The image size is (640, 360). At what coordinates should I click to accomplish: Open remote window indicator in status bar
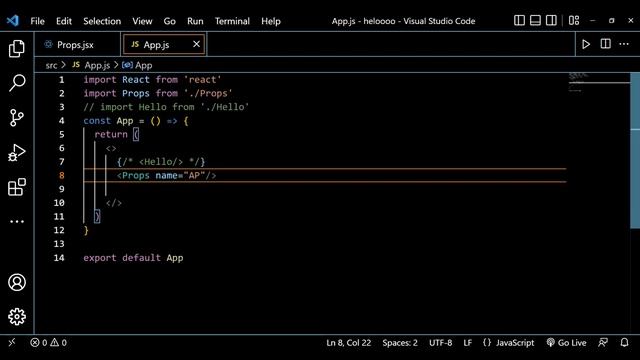pyautogui.click(x=12, y=342)
